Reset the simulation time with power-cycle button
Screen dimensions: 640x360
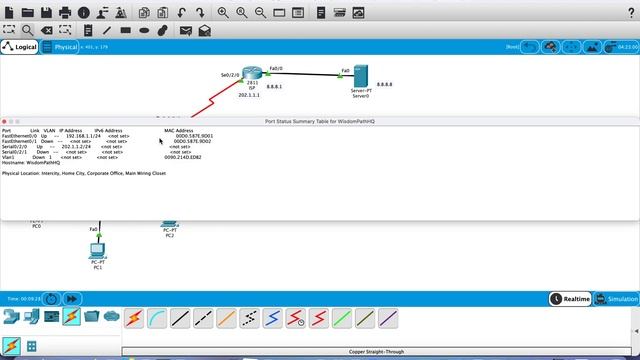(51, 299)
